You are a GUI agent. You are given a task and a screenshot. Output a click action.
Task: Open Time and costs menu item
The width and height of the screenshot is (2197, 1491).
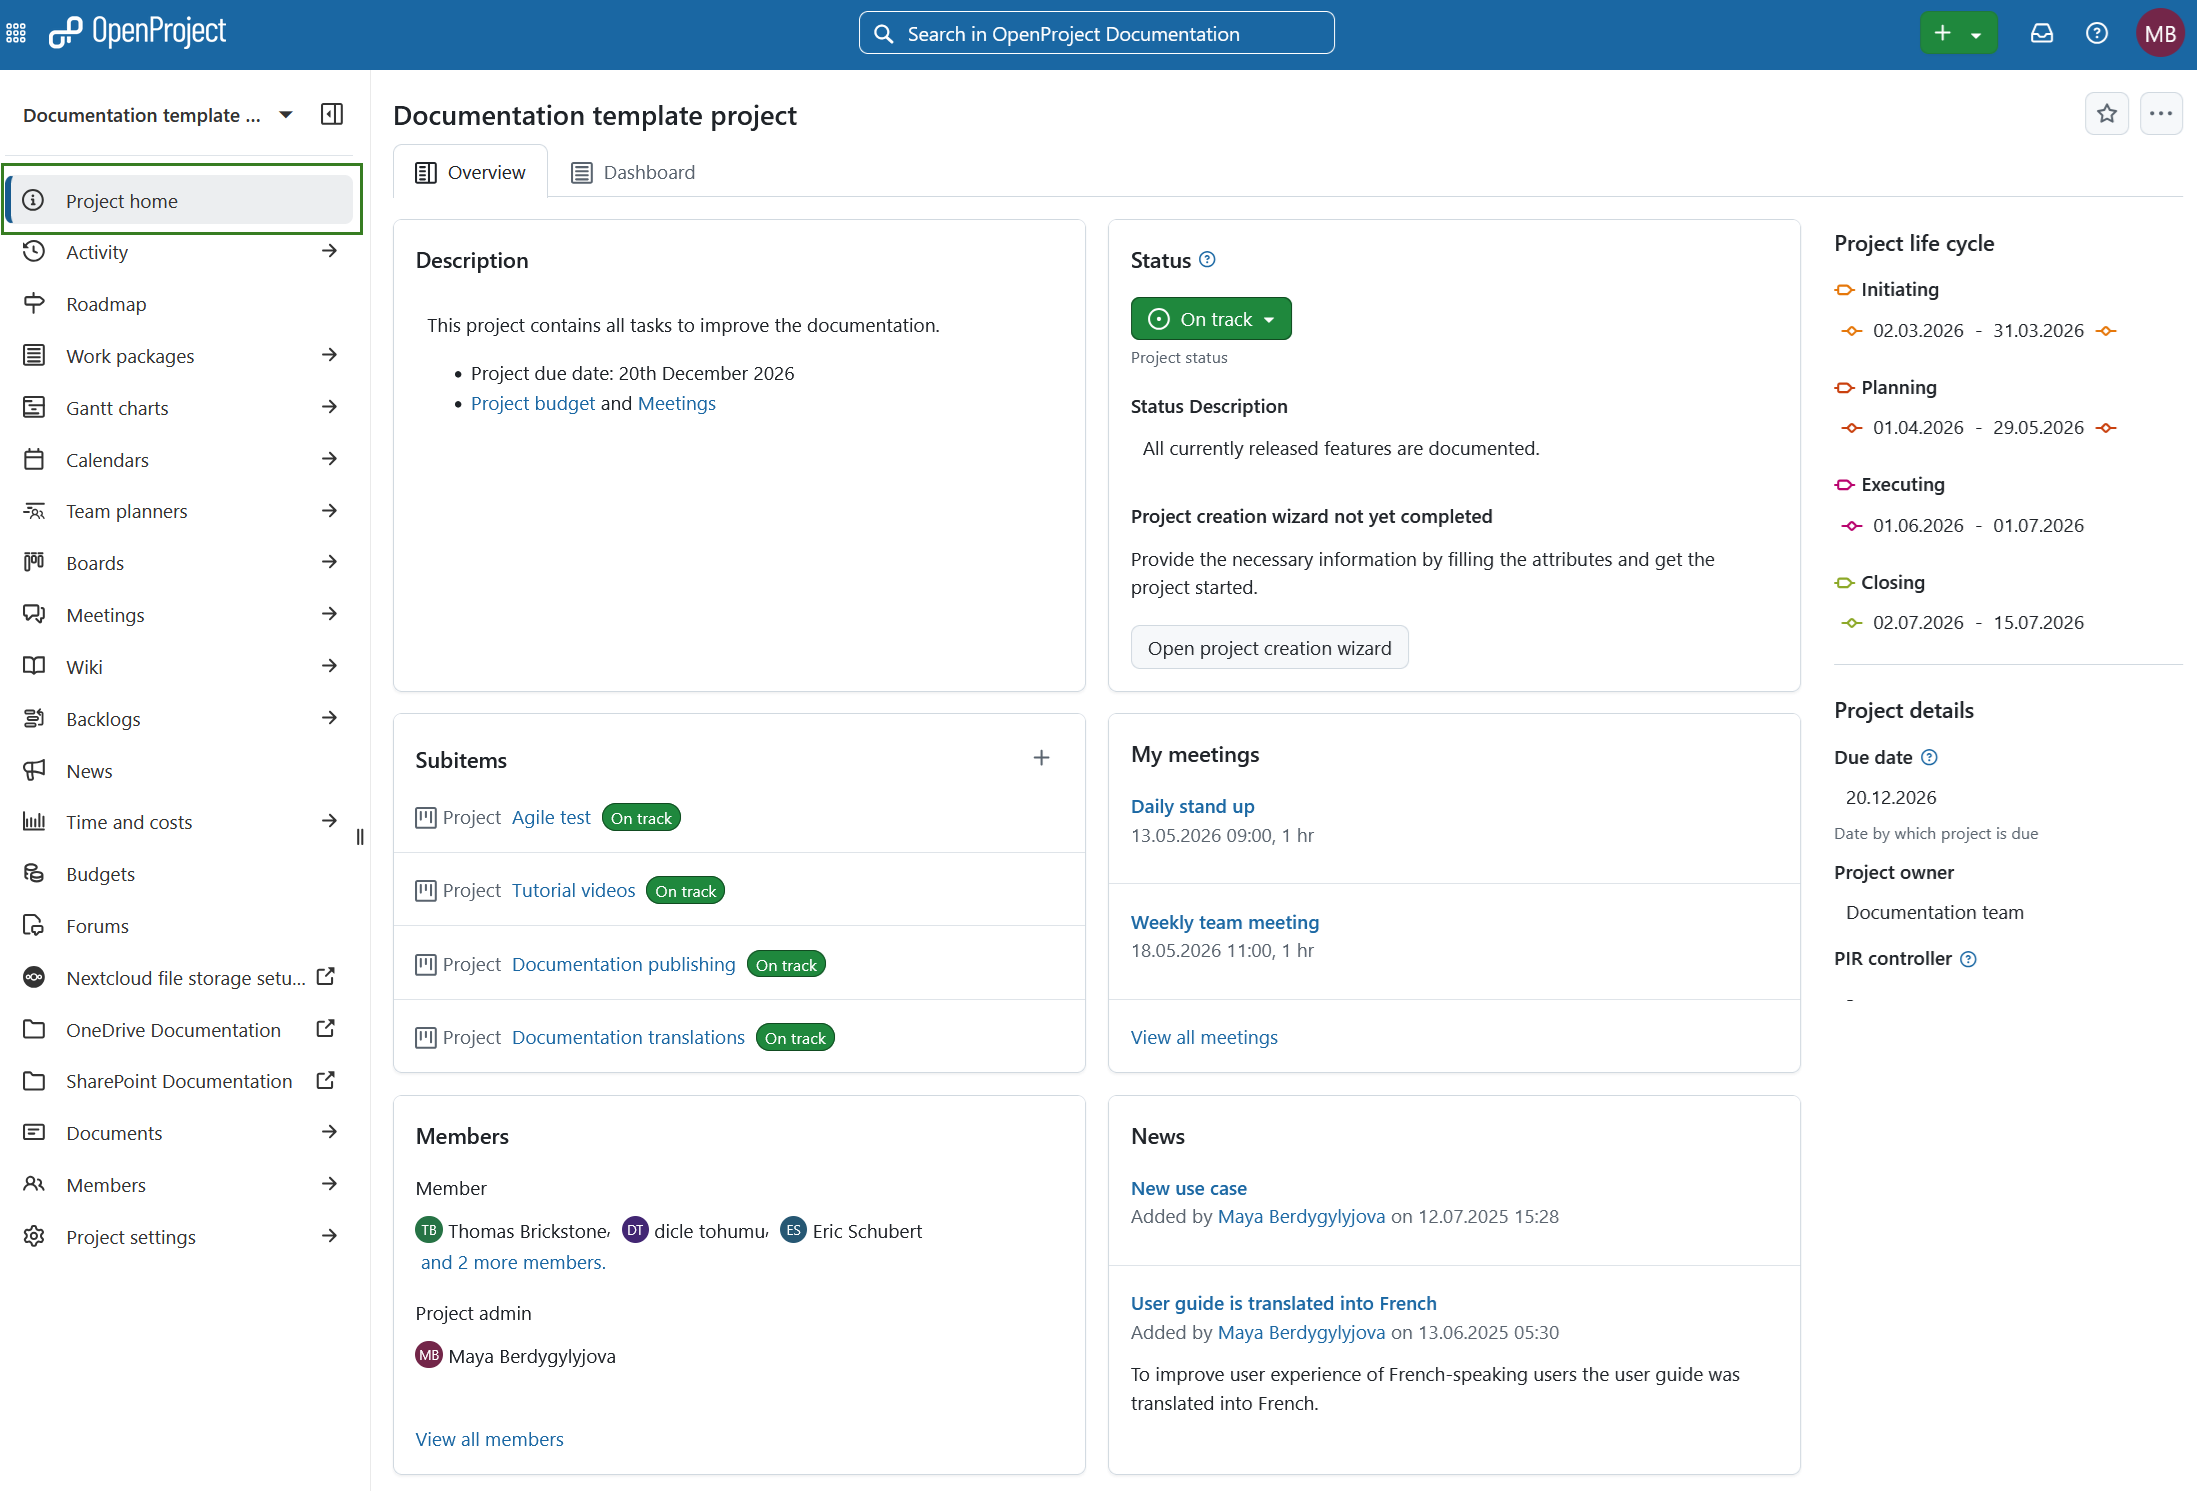[181, 822]
